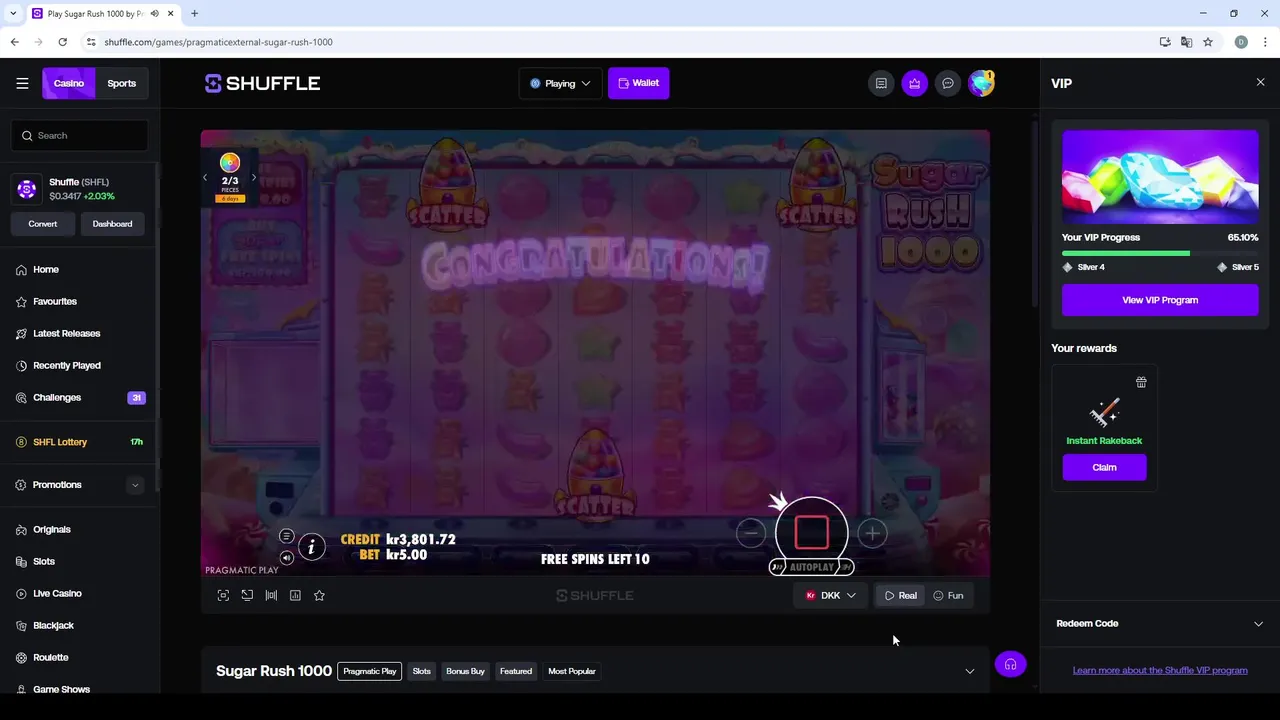The height and width of the screenshot is (720, 1280).
Task: Click the Convert button
Action: (43, 224)
